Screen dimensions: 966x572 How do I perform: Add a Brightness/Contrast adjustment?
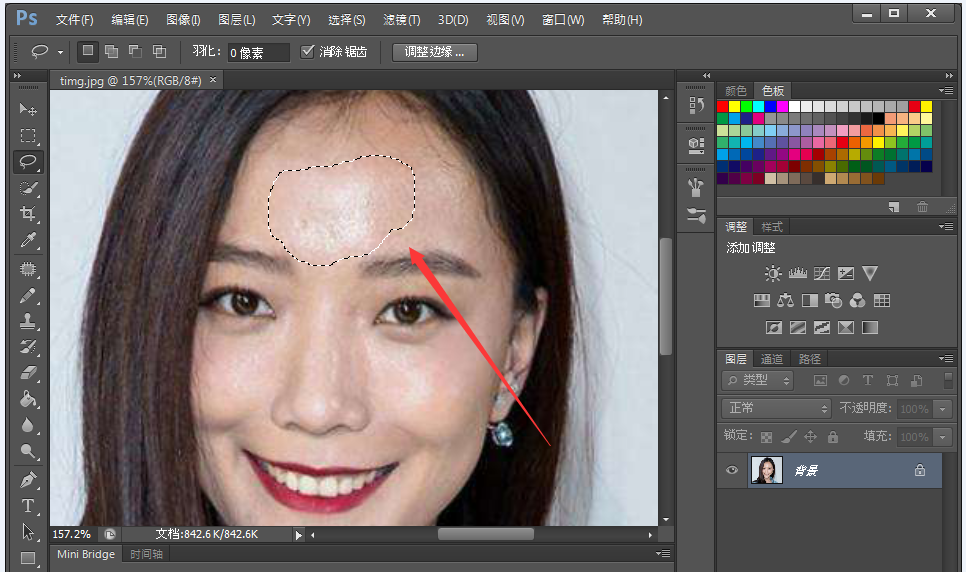point(773,273)
